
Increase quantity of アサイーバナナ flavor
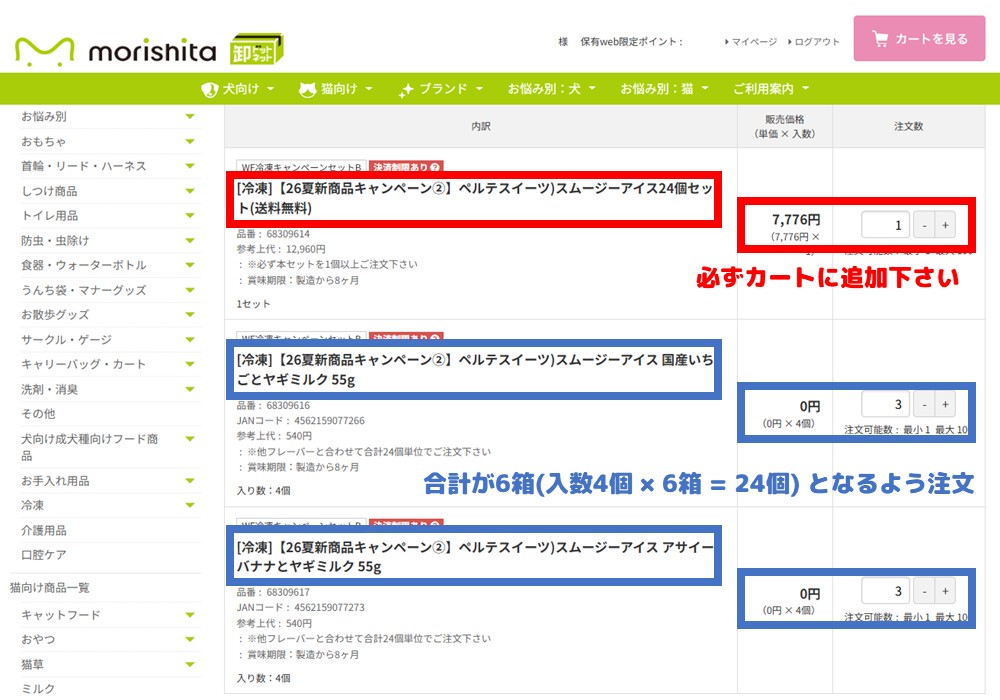point(945,591)
